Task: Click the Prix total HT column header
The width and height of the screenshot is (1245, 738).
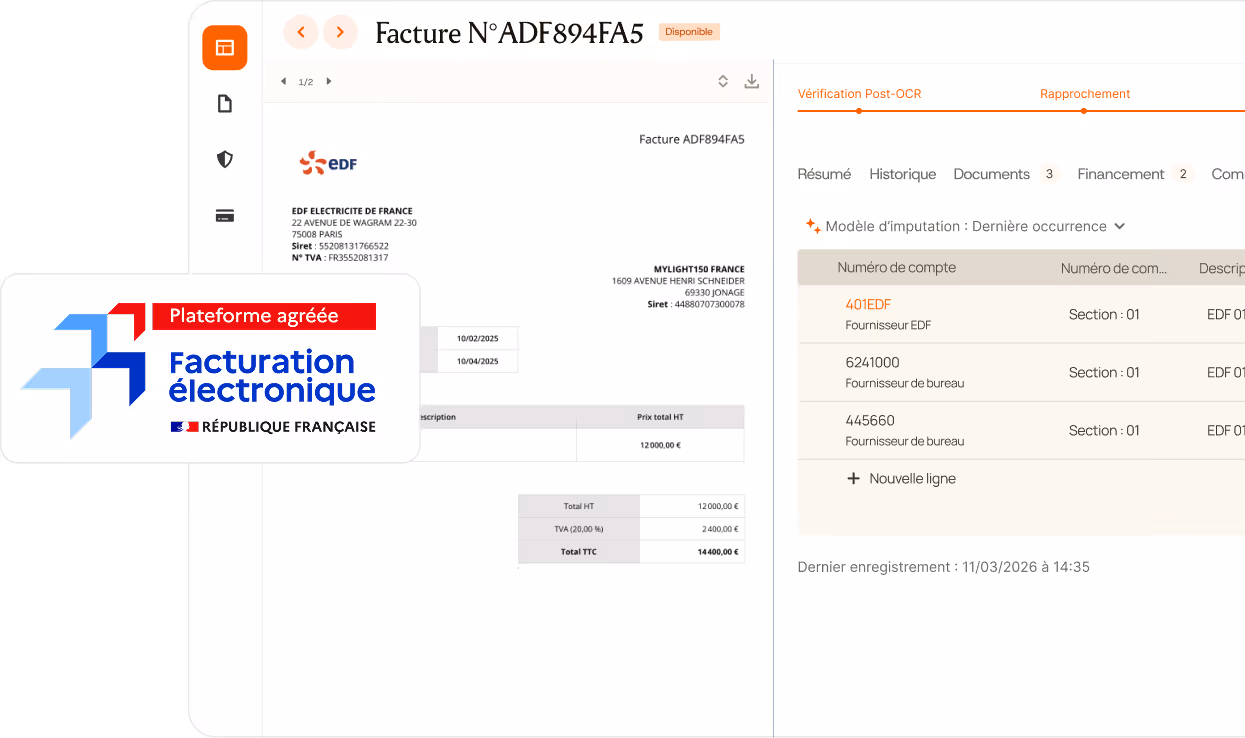Action: (660, 417)
